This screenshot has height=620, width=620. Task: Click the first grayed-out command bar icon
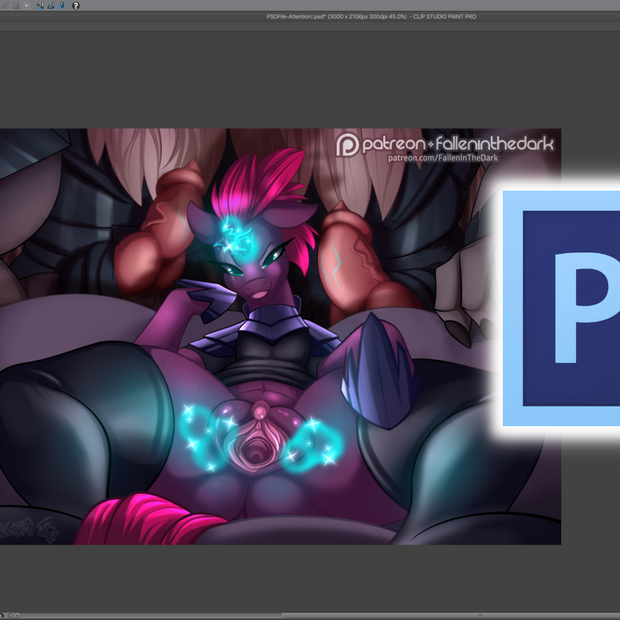(5, 5)
